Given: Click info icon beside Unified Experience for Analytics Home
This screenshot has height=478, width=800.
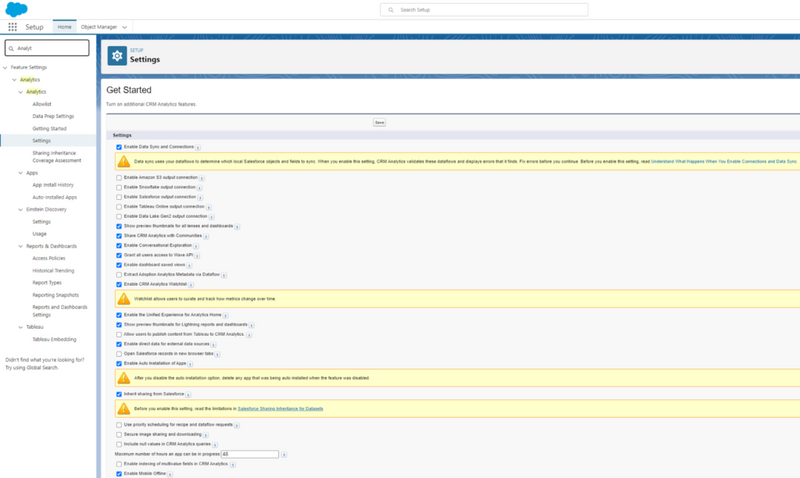Looking at the screenshot, I should (x=226, y=315).
